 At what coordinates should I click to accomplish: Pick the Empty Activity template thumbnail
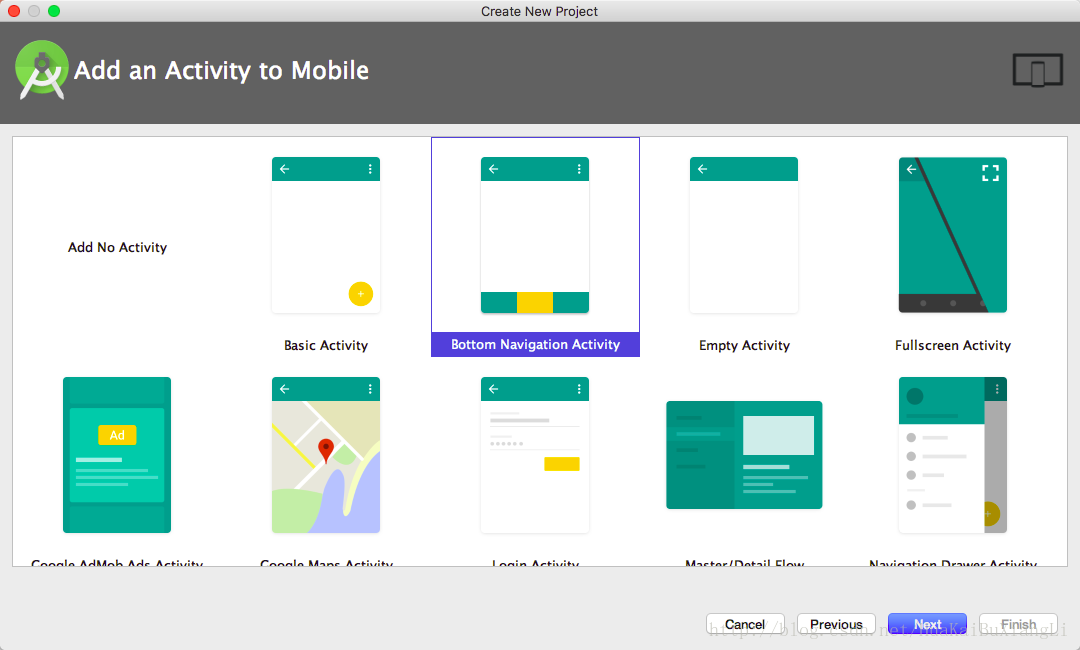pyautogui.click(x=744, y=235)
